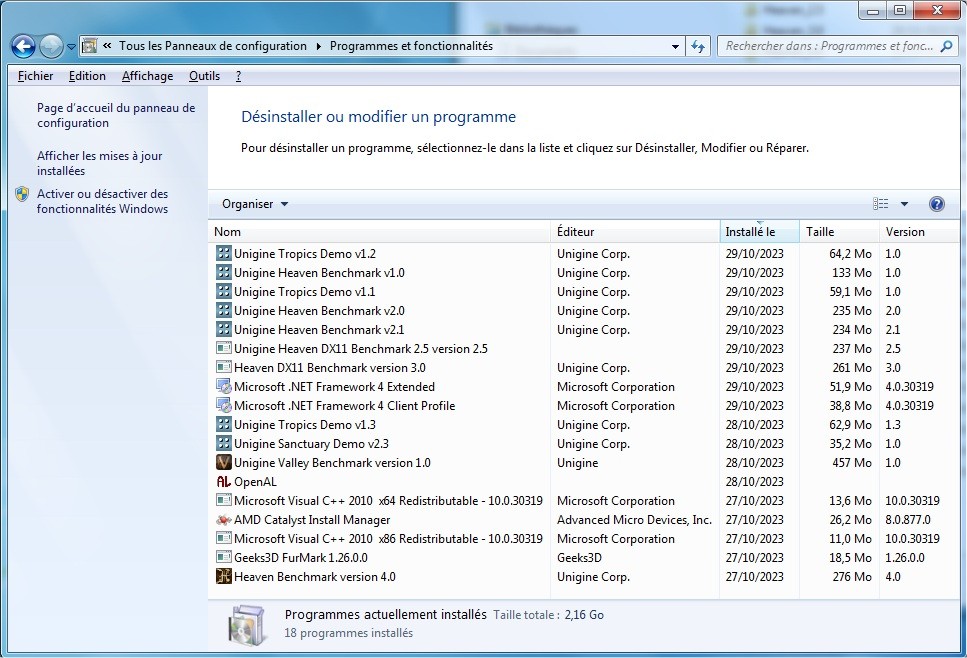Viewport: 967px width, 658px height.
Task: Click the search magnifier icon
Action: [946, 46]
